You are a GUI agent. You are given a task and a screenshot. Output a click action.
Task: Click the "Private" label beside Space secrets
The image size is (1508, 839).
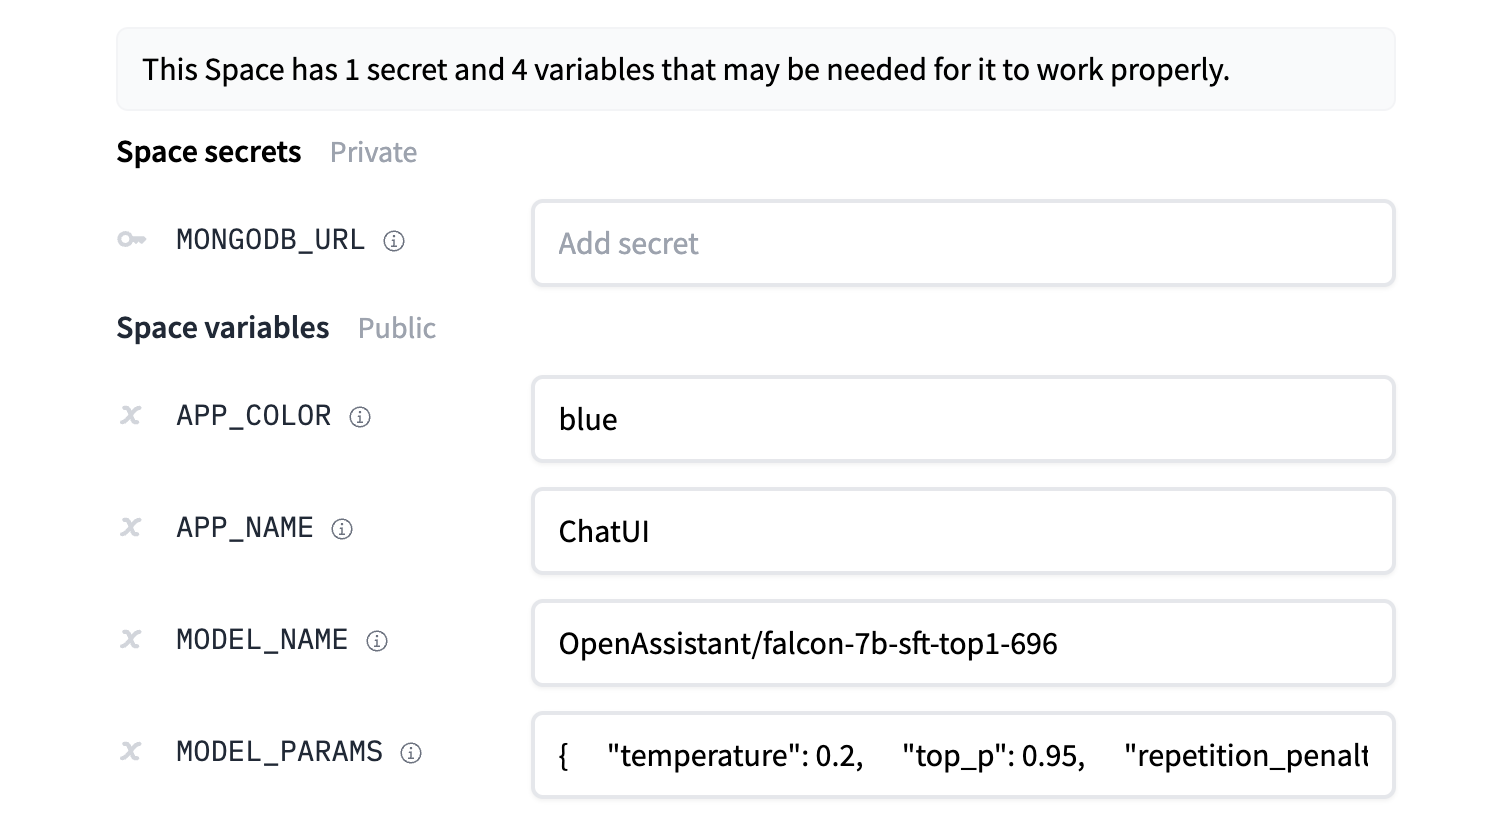click(x=373, y=153)
